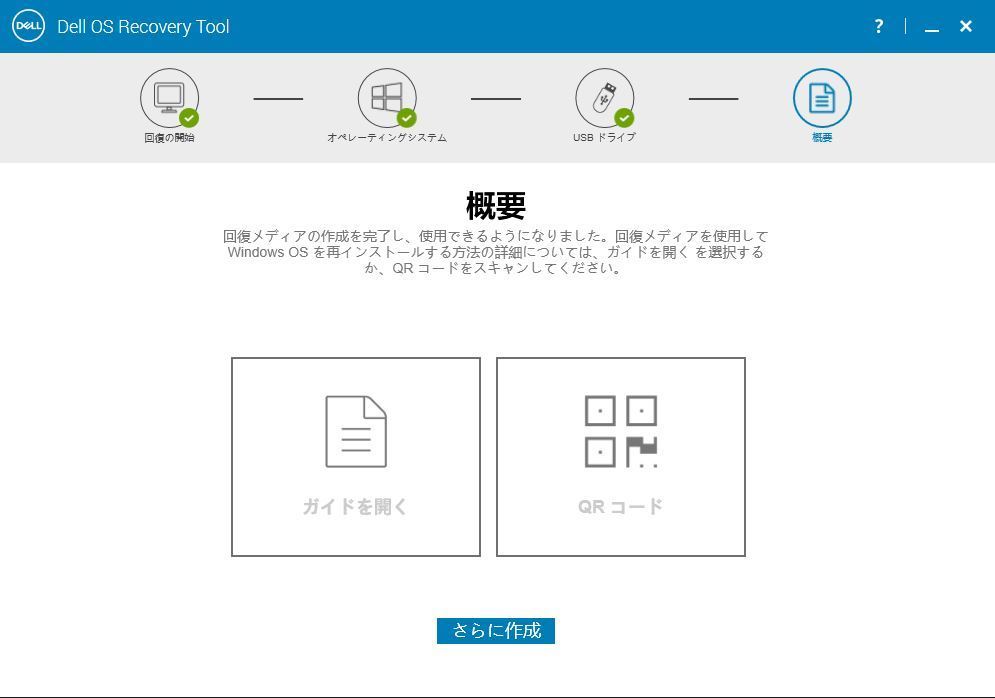Click the document icon in guide tile

tap(356, 431)
